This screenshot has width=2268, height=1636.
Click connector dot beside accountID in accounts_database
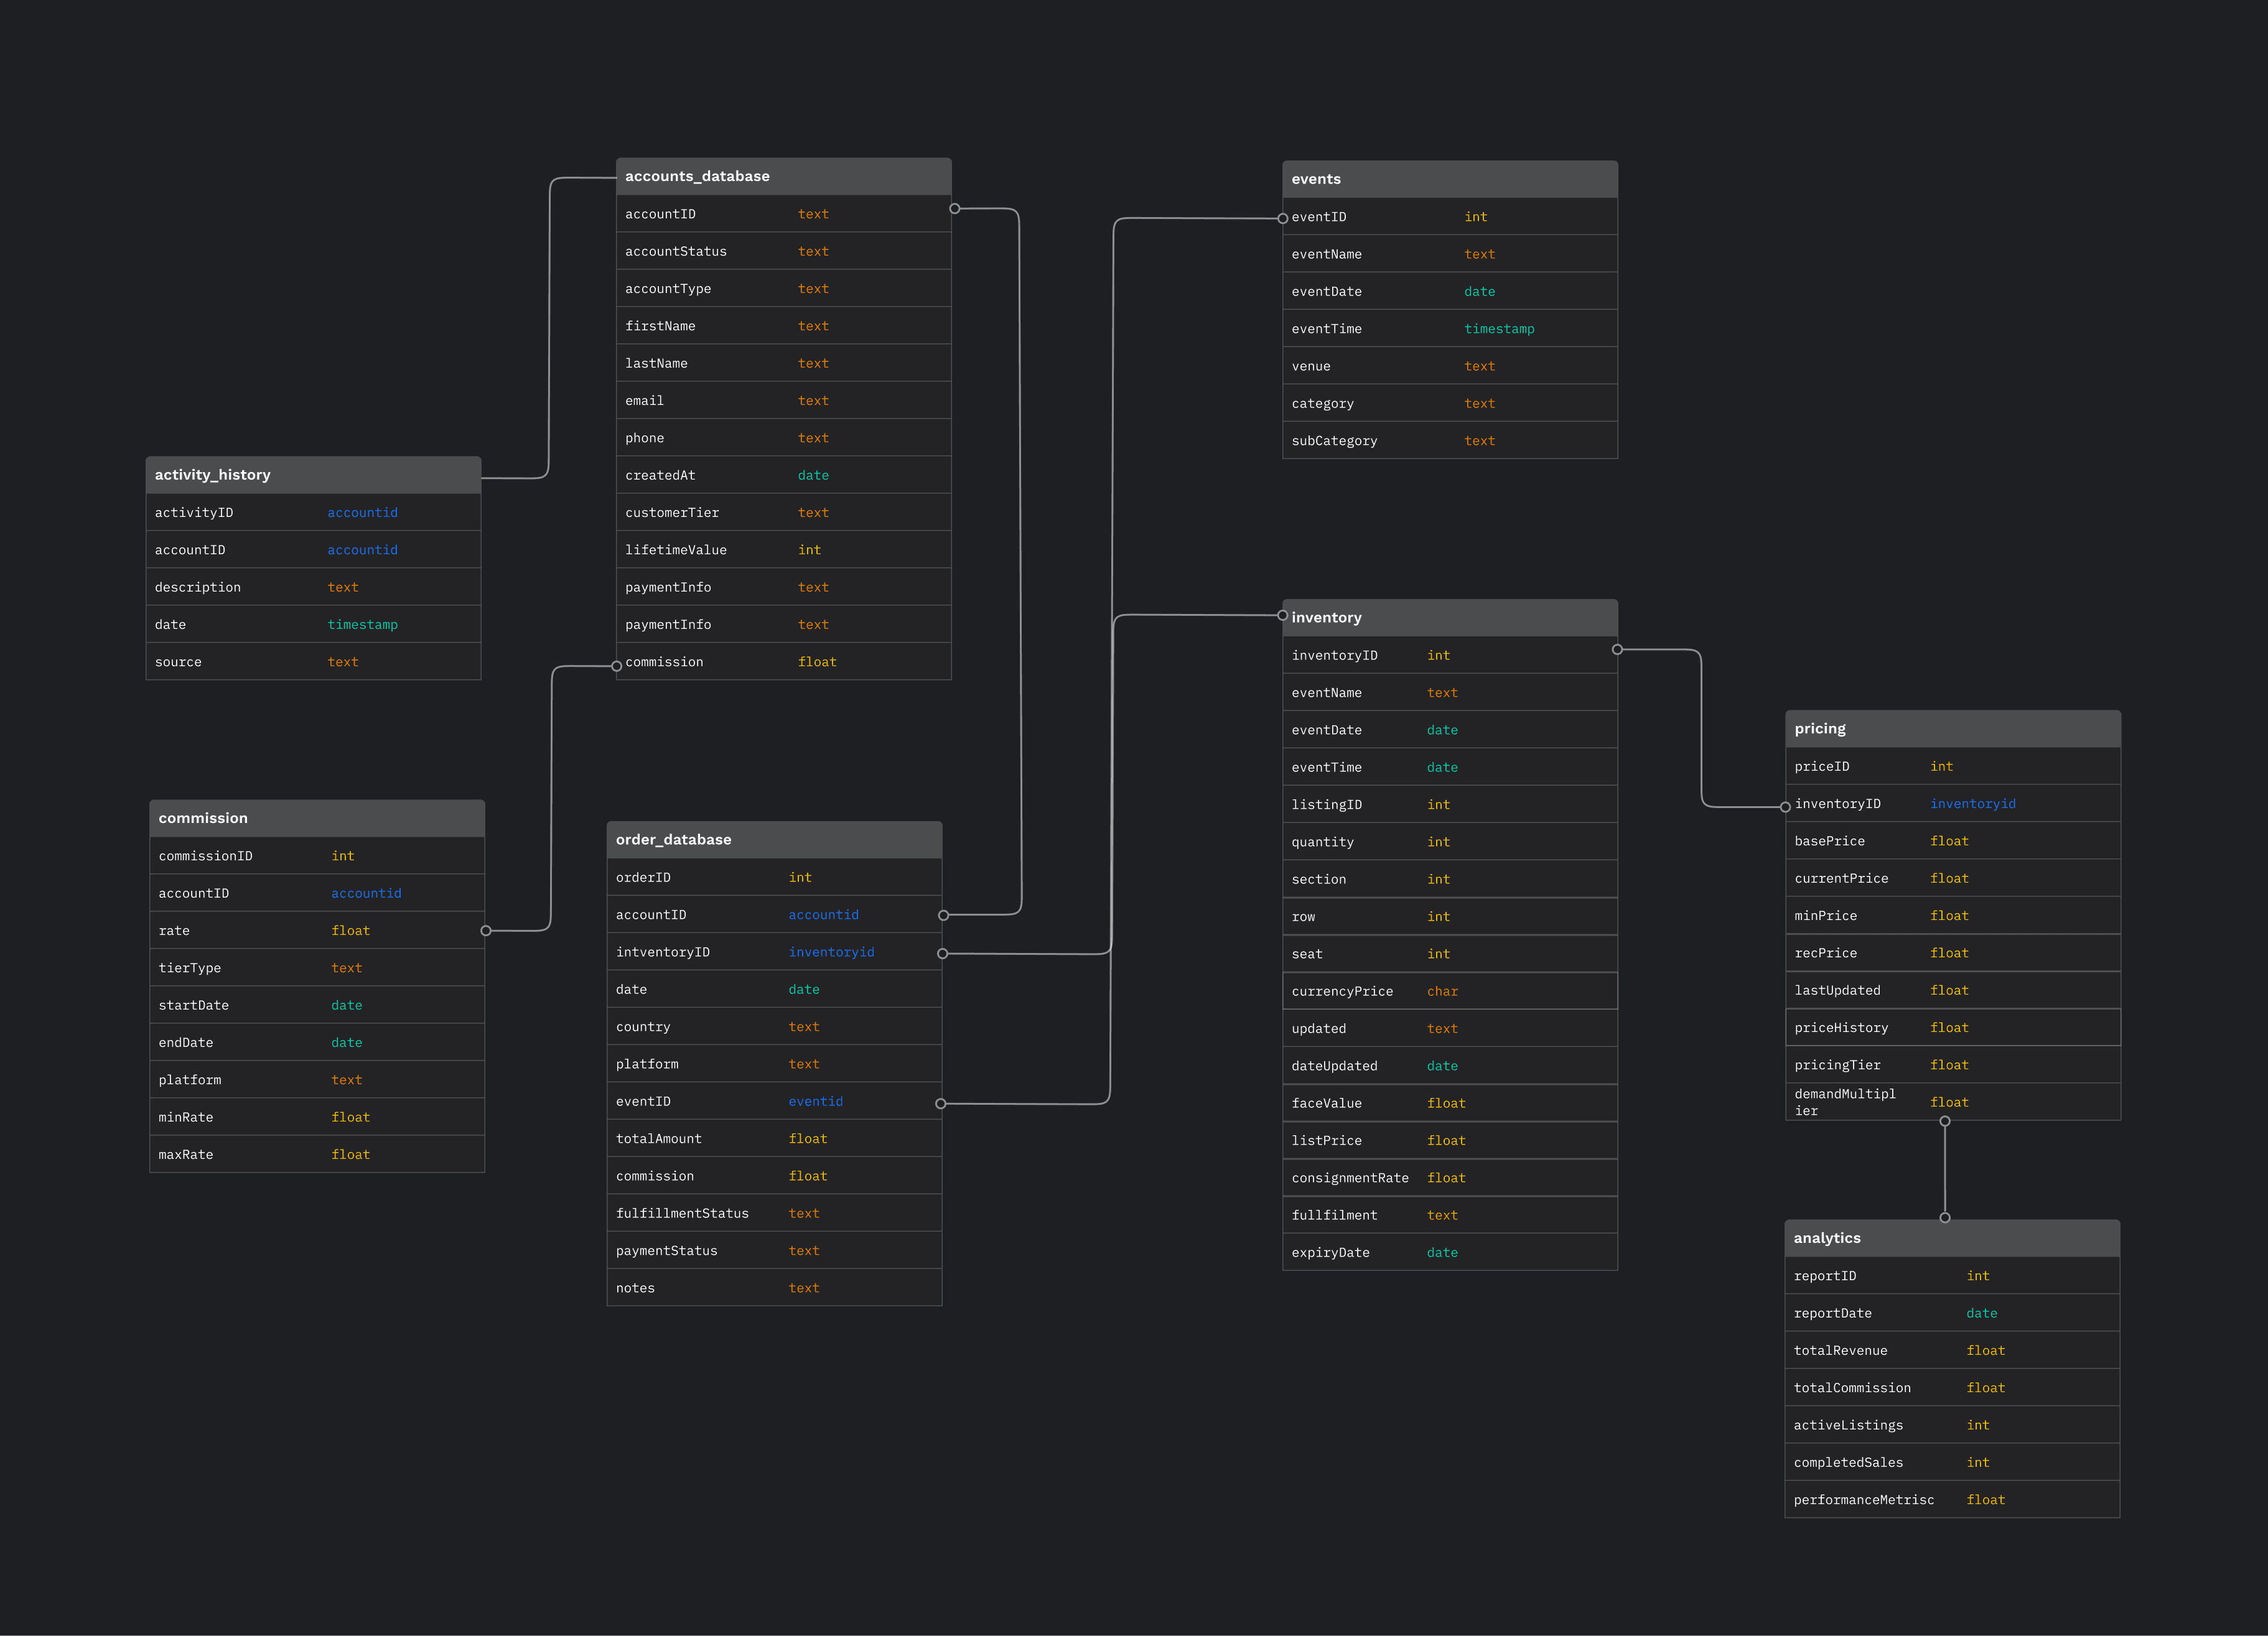(954, 209)
